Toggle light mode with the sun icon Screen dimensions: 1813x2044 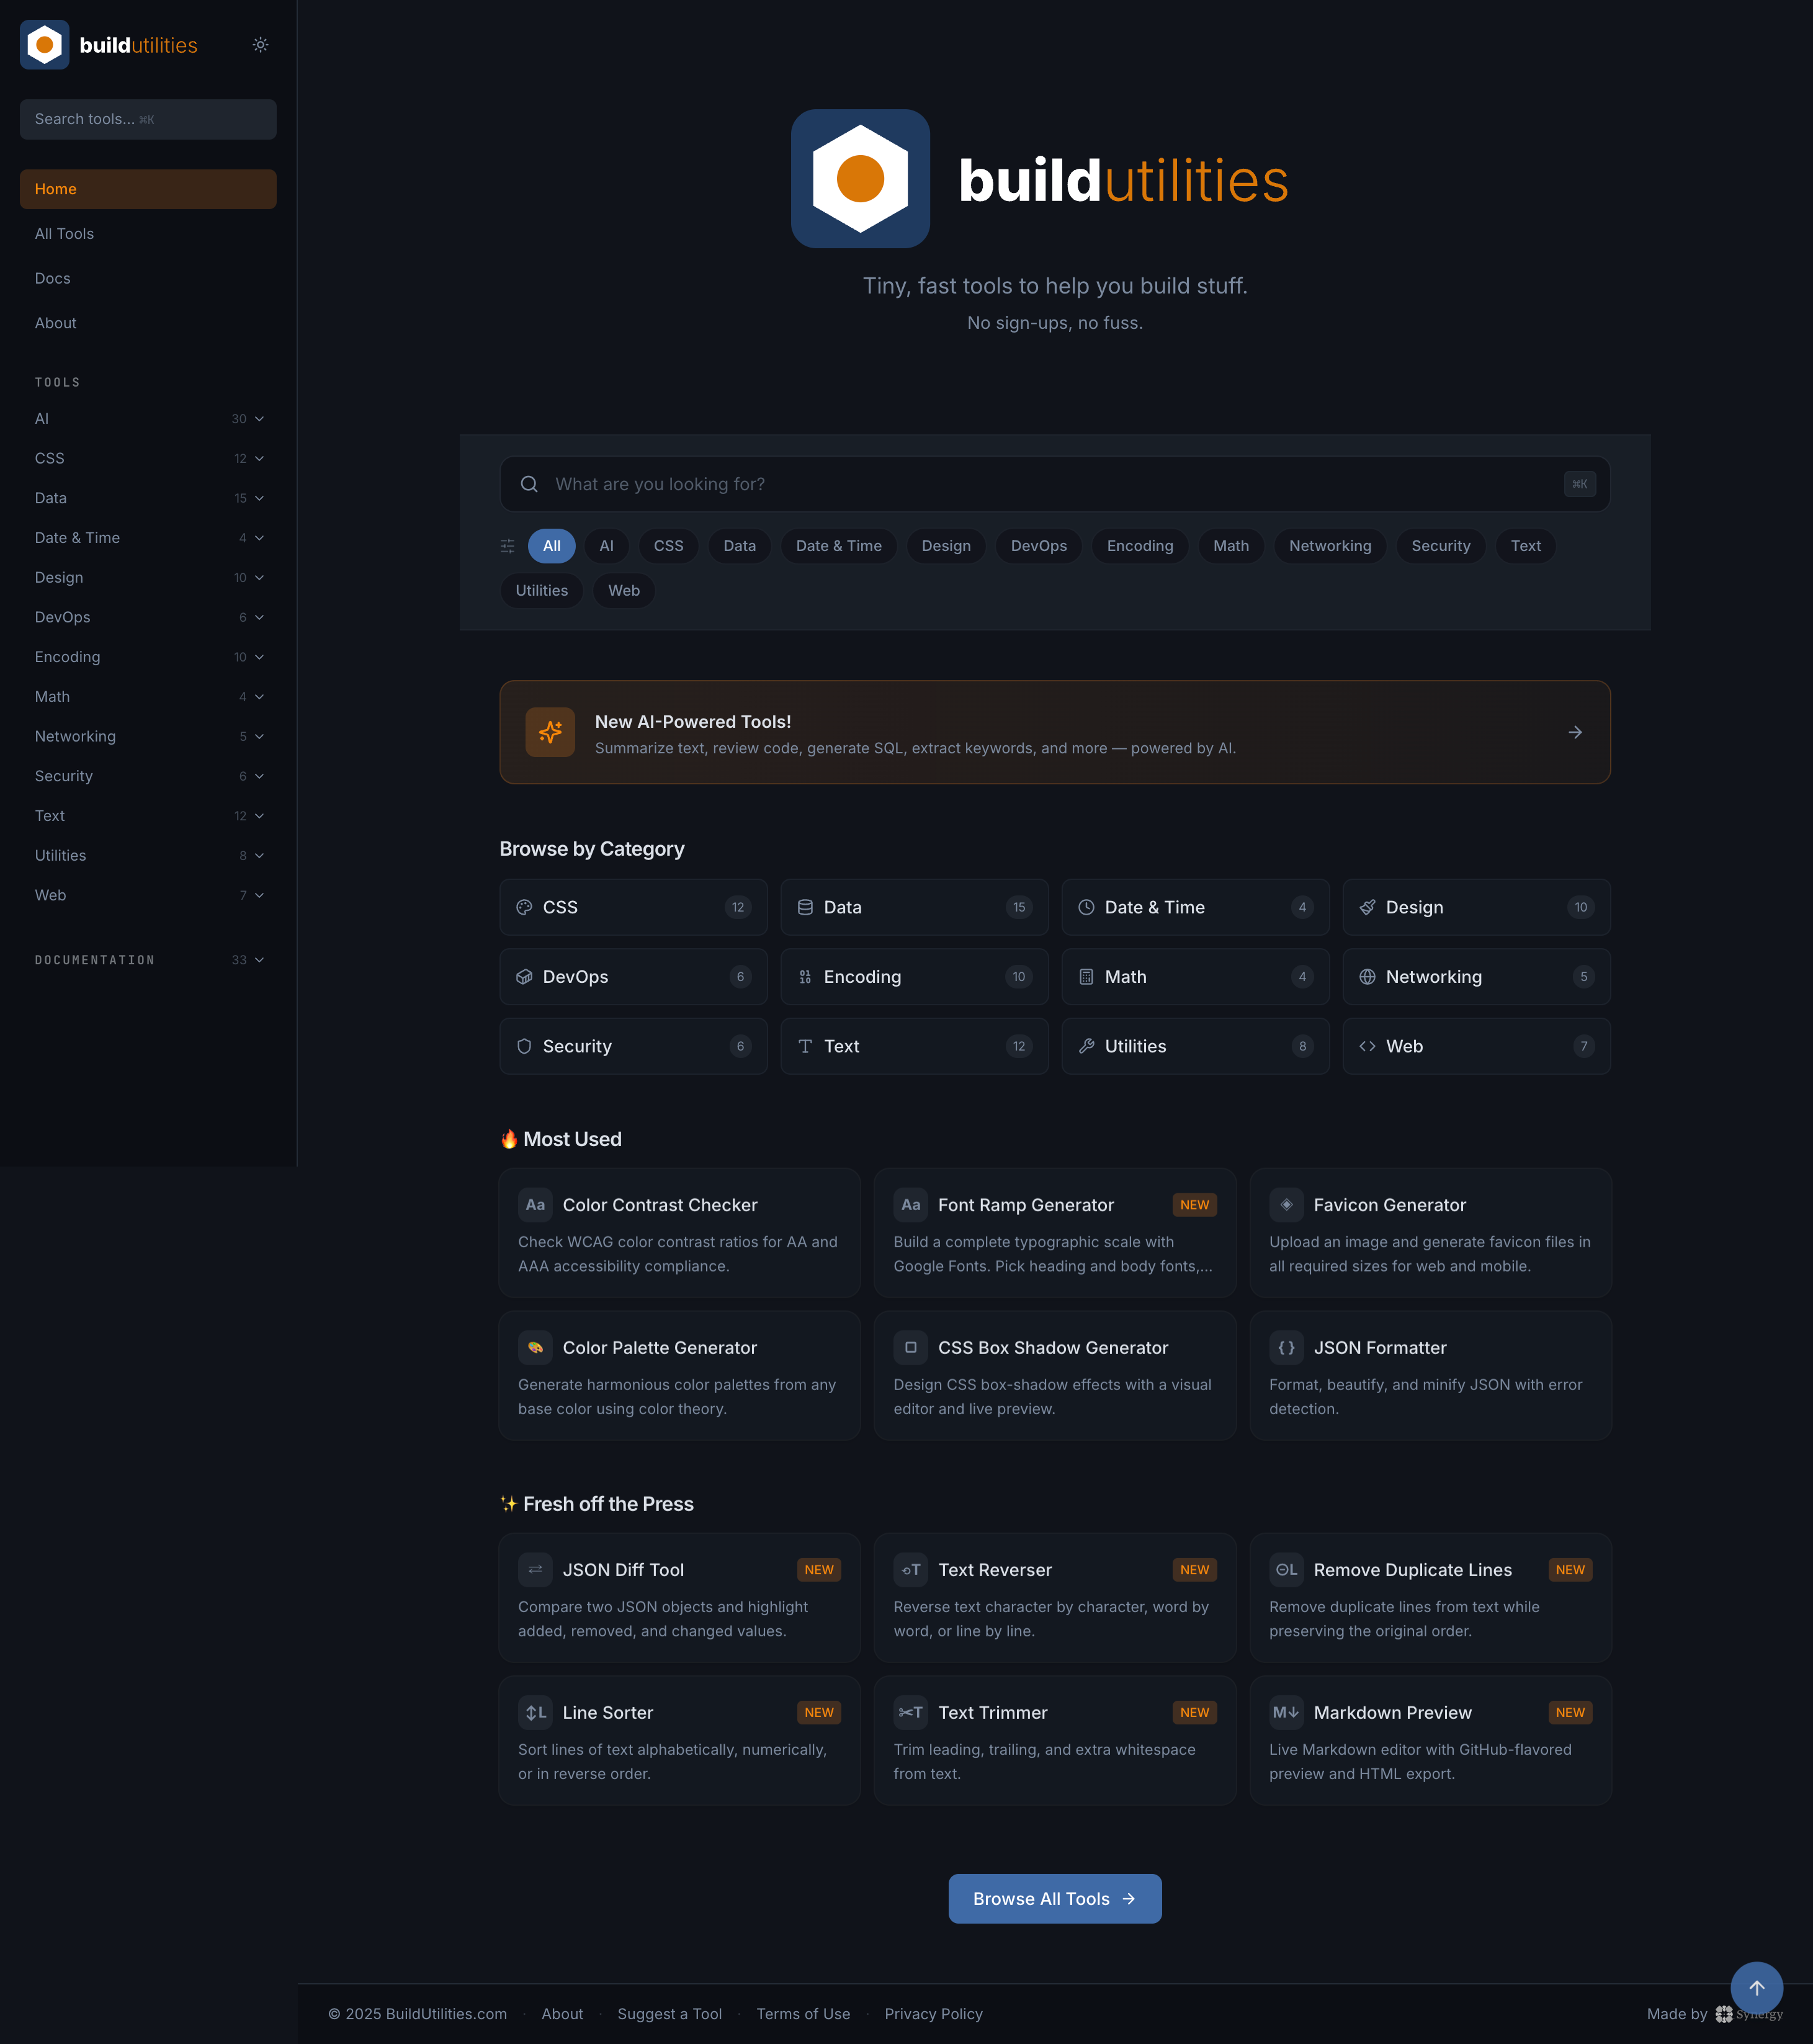(260, 44)
